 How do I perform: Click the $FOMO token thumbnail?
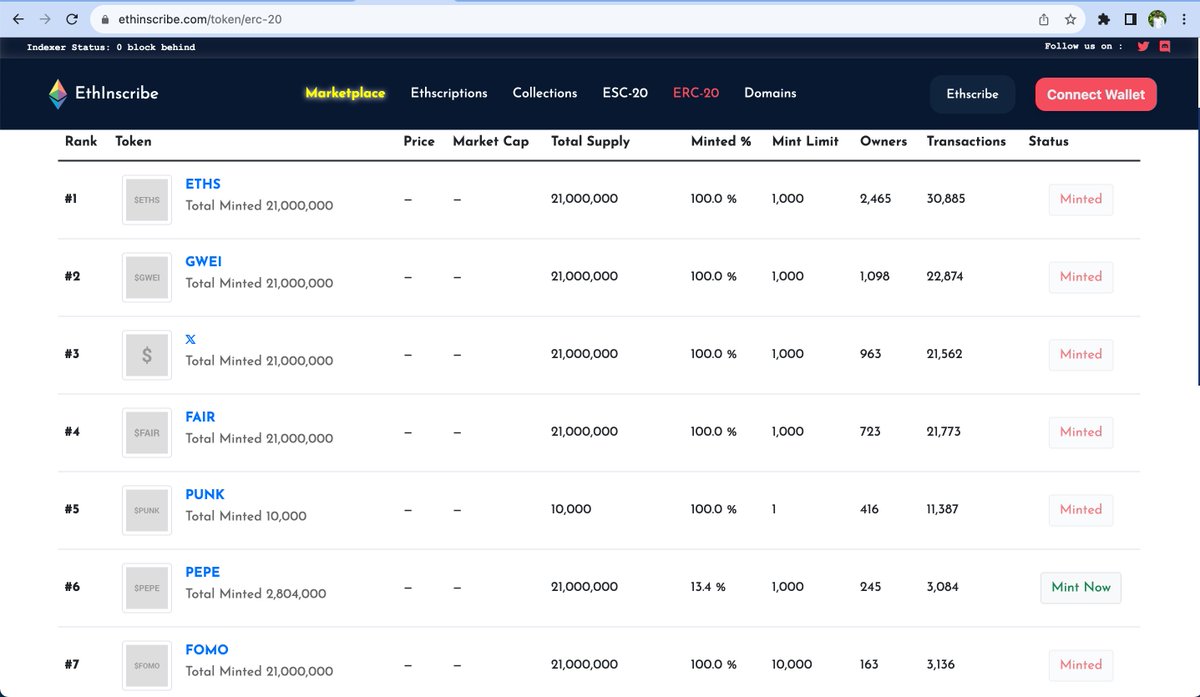pyautogui.click(x=147, y=665)
